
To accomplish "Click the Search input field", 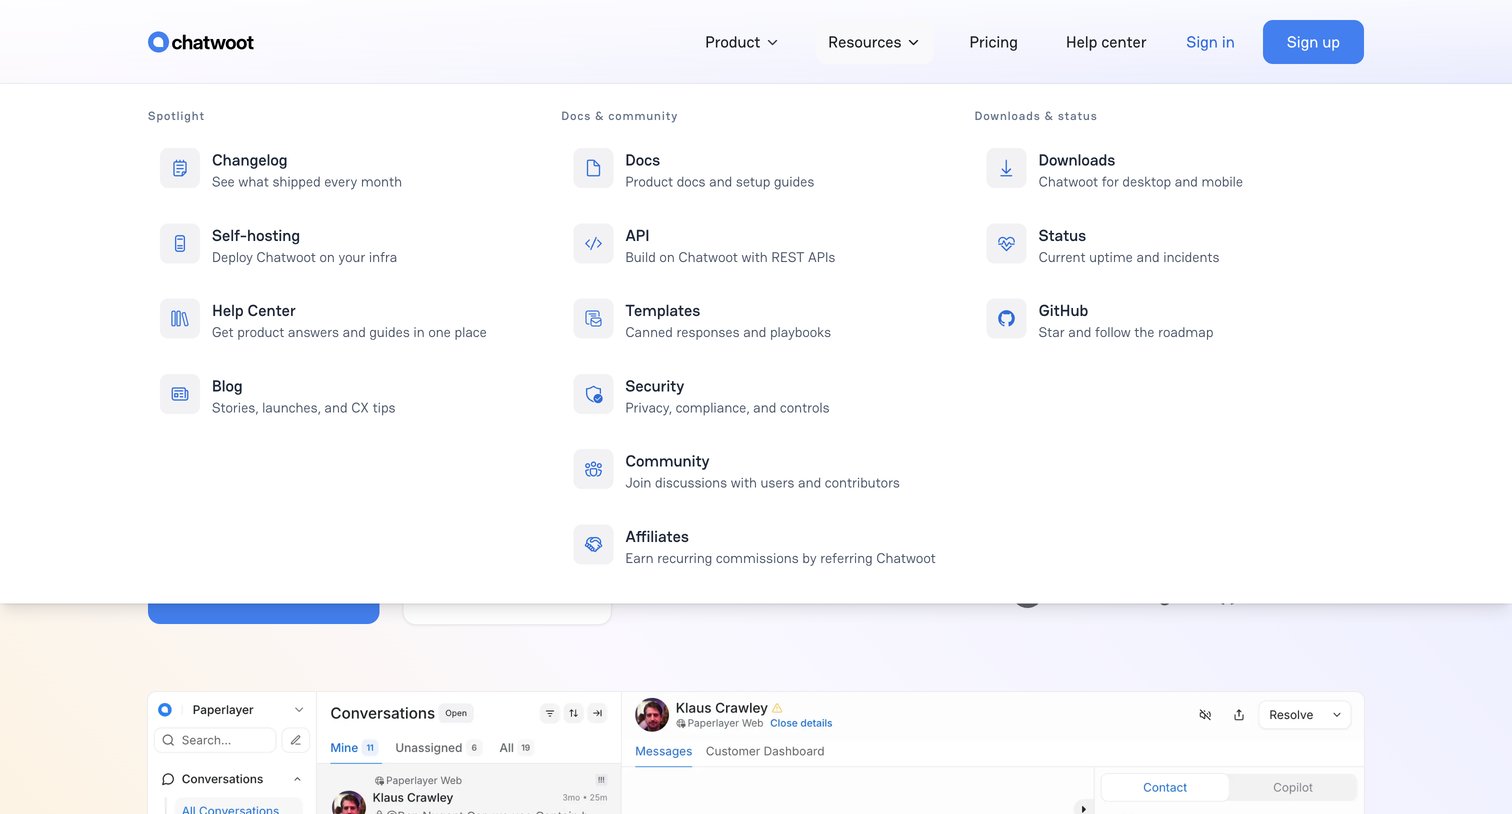I will [x=215, y=740].
